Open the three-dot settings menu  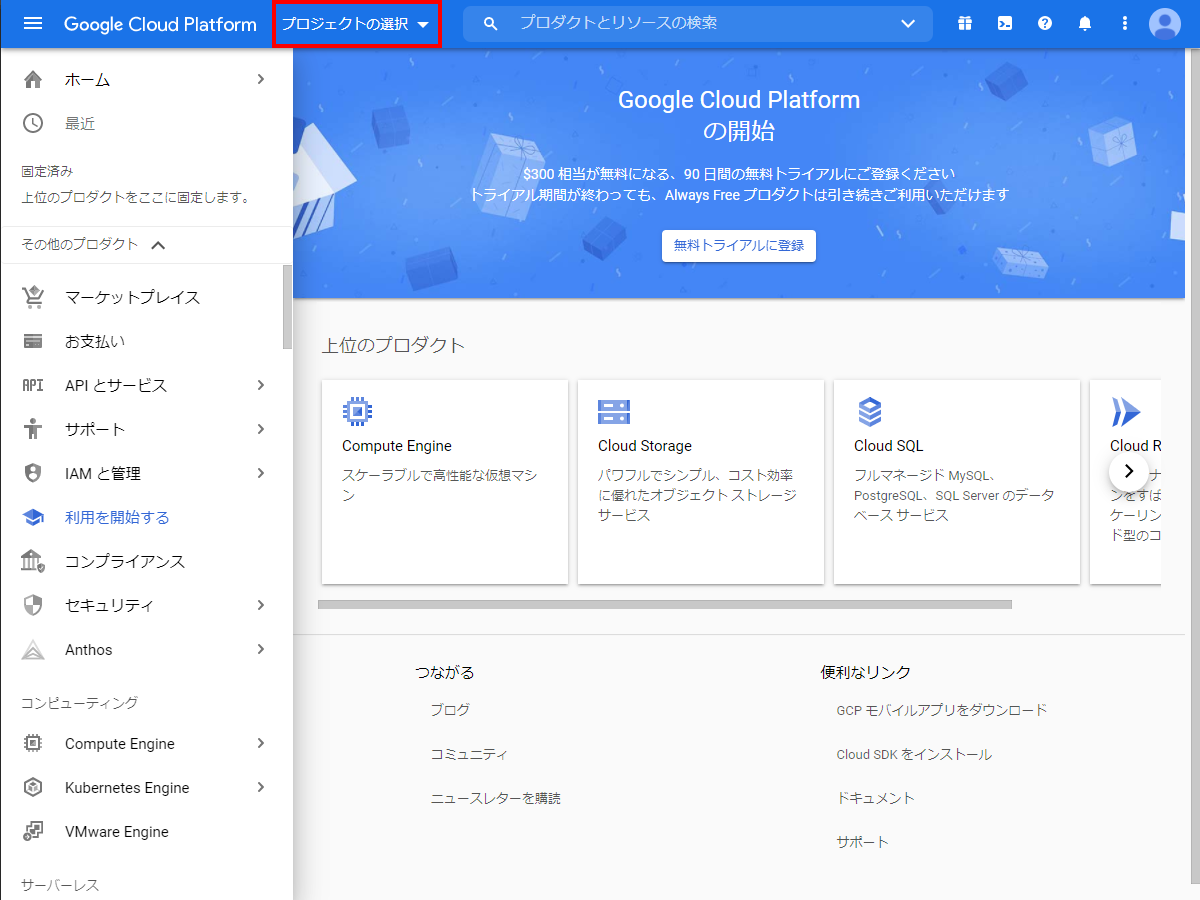point(1125,23)
